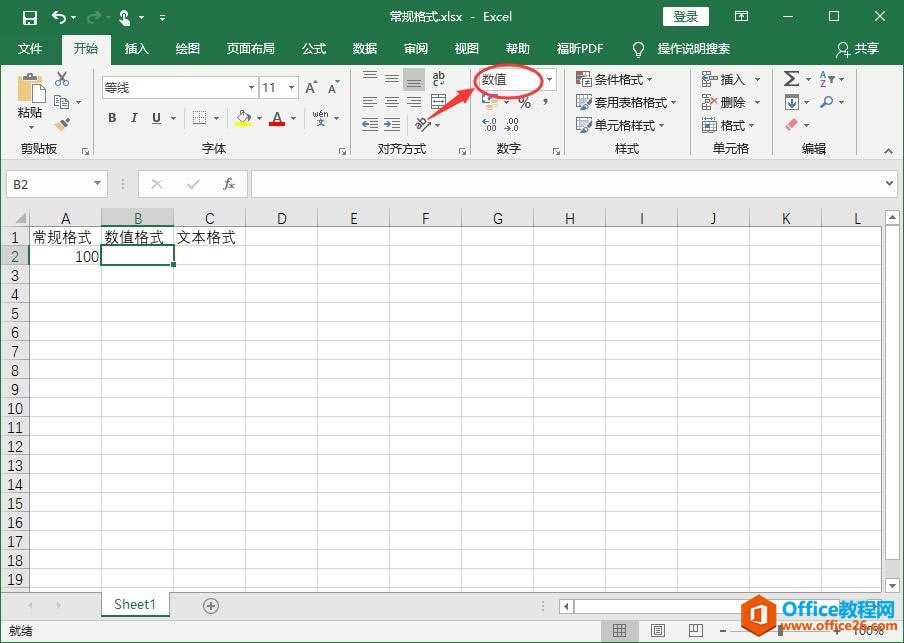Open the 数据 ribbon tab
The height and width of the screenshot is (643, 904).
pyautogui.click(x=365, y=48)
